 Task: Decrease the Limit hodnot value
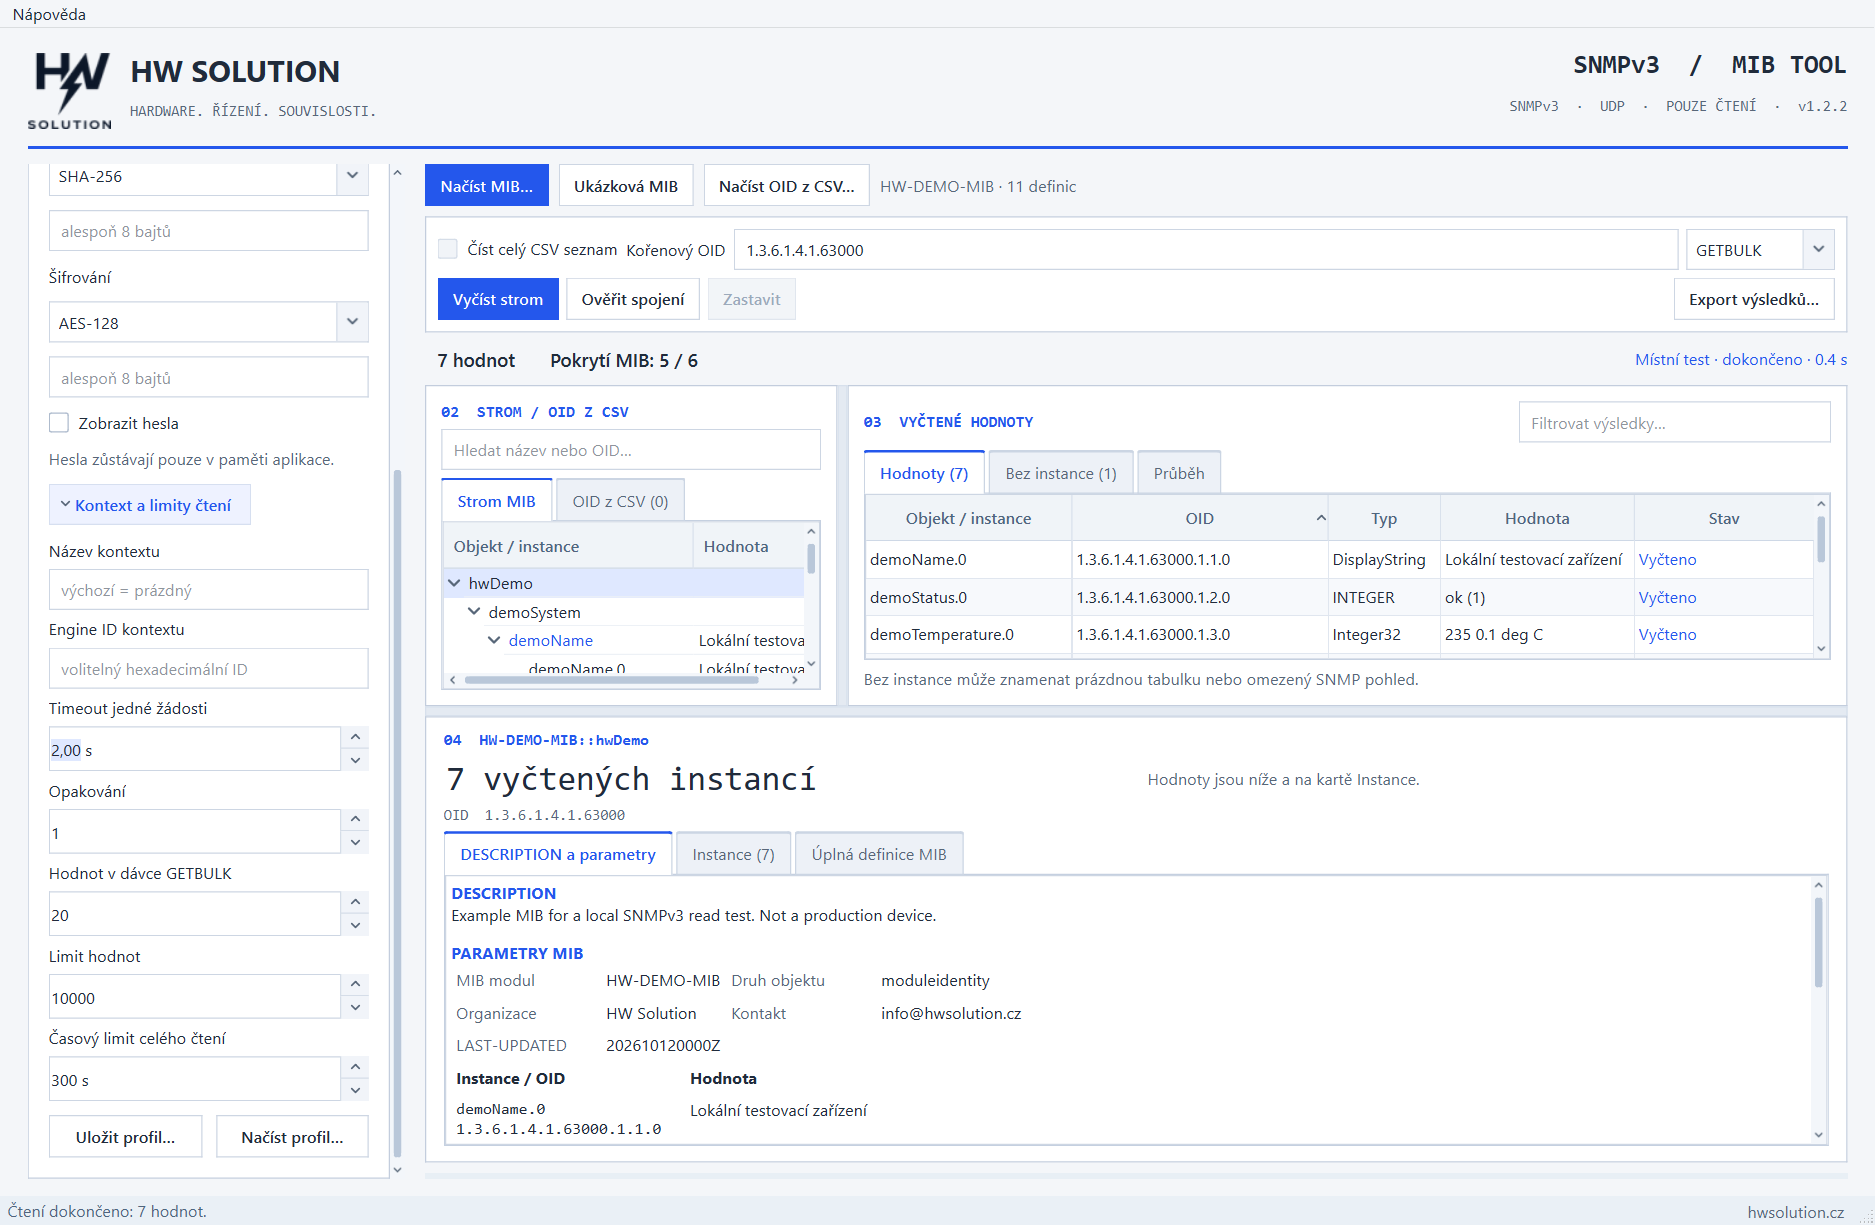[355, 1008]
